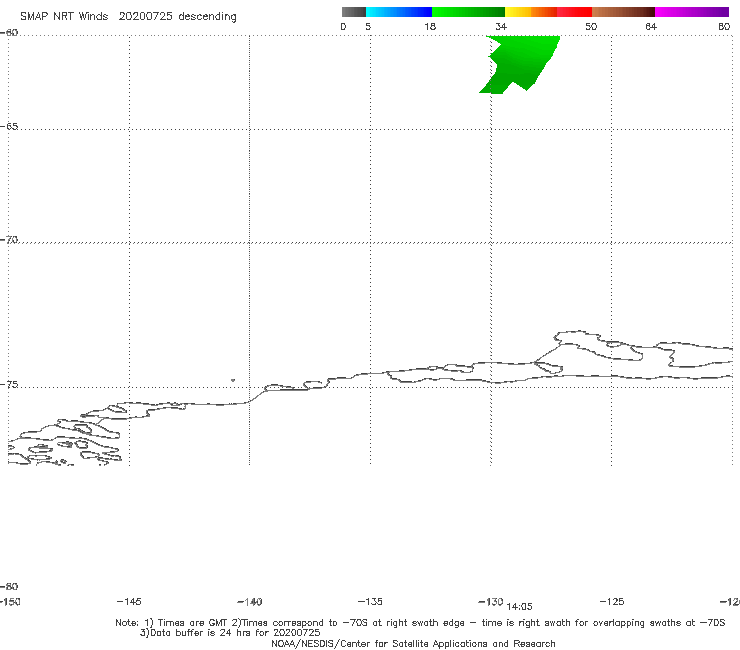Click the color bar label '50'
This screenshot has width=740, height=650.
click(591, 26)
